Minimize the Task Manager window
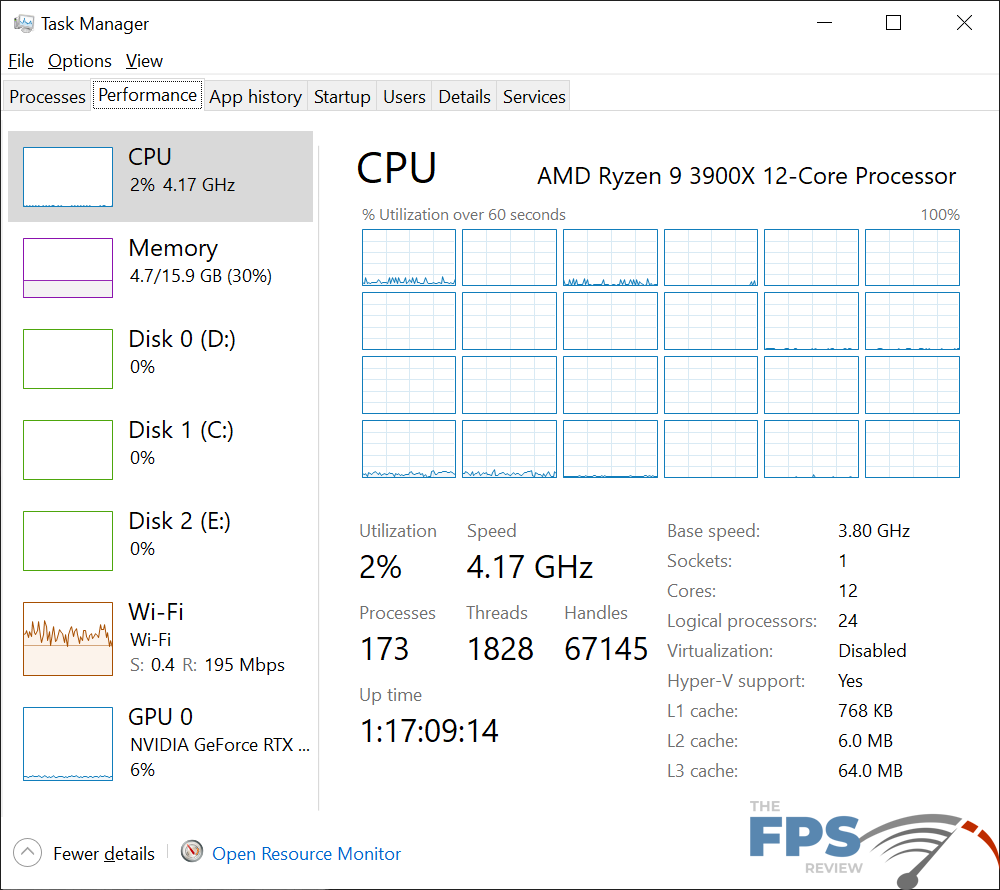Viewport: 1000px width, 890px height. tap(825, 23)
